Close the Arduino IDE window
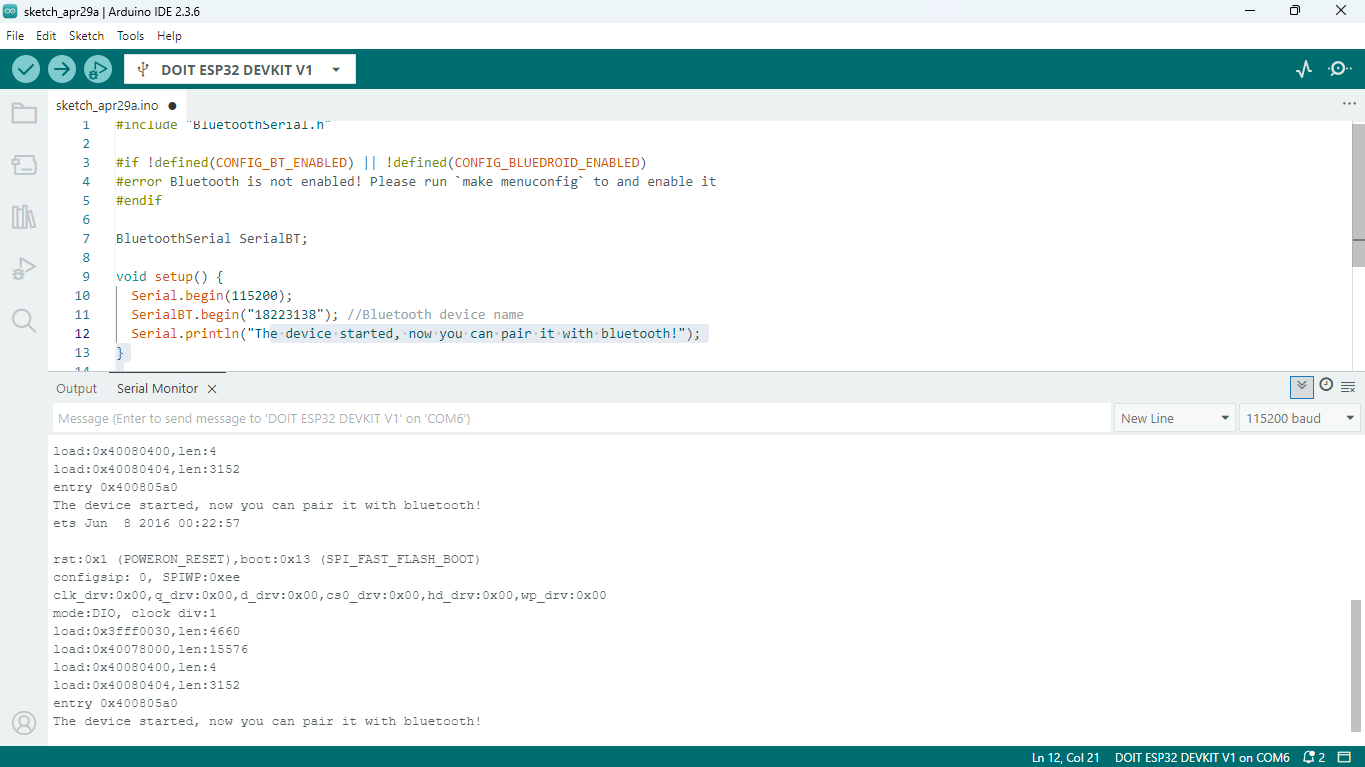 click(x=1341, y=11)
